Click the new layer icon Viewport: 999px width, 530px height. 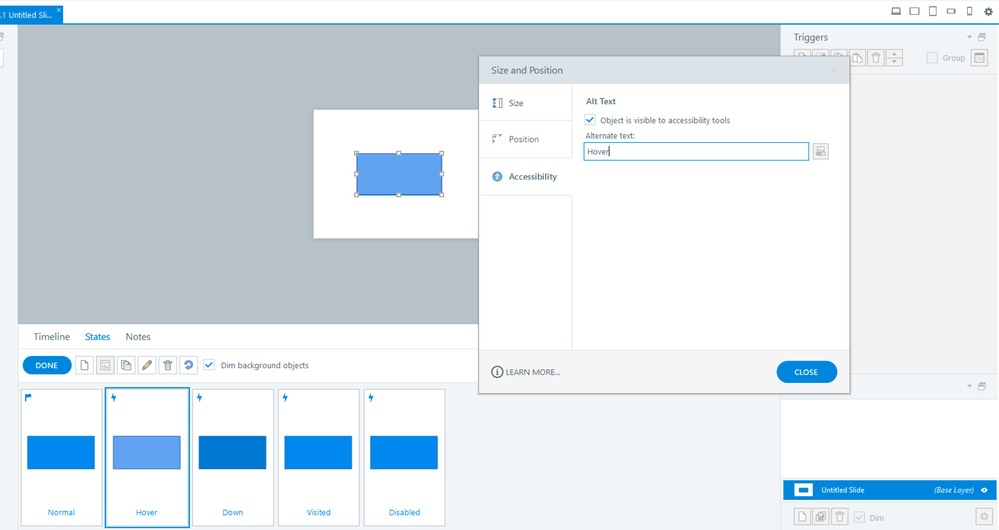point(802,517)
